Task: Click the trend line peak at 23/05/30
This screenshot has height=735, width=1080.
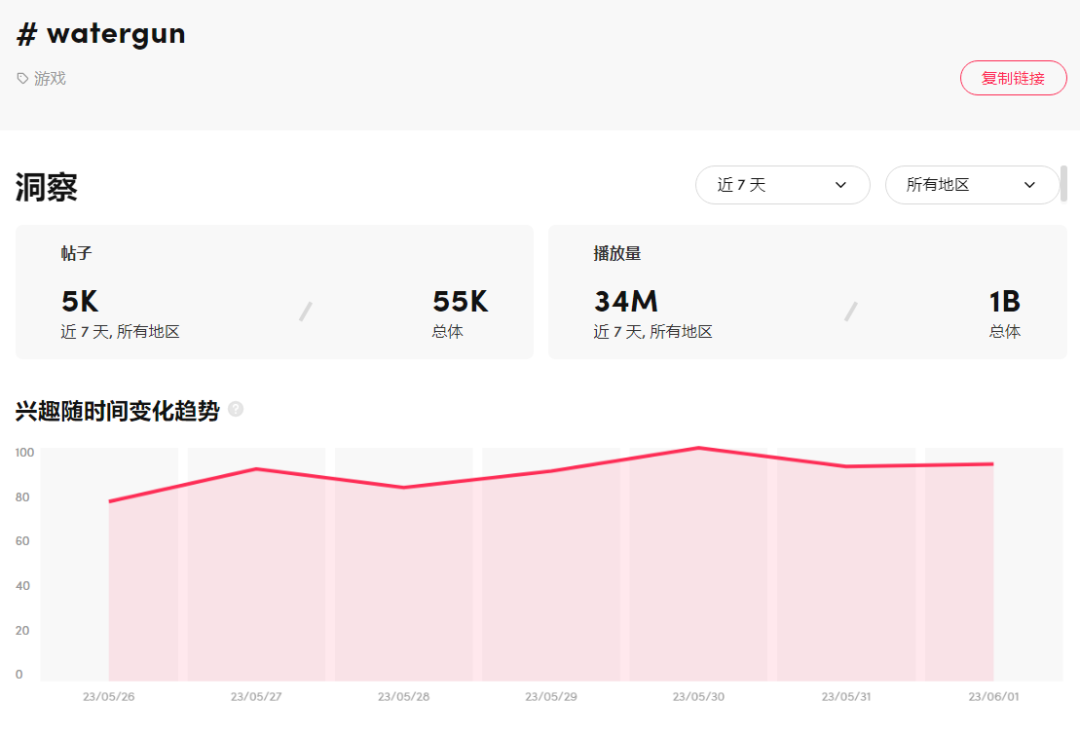Action: tap(699, 449)
